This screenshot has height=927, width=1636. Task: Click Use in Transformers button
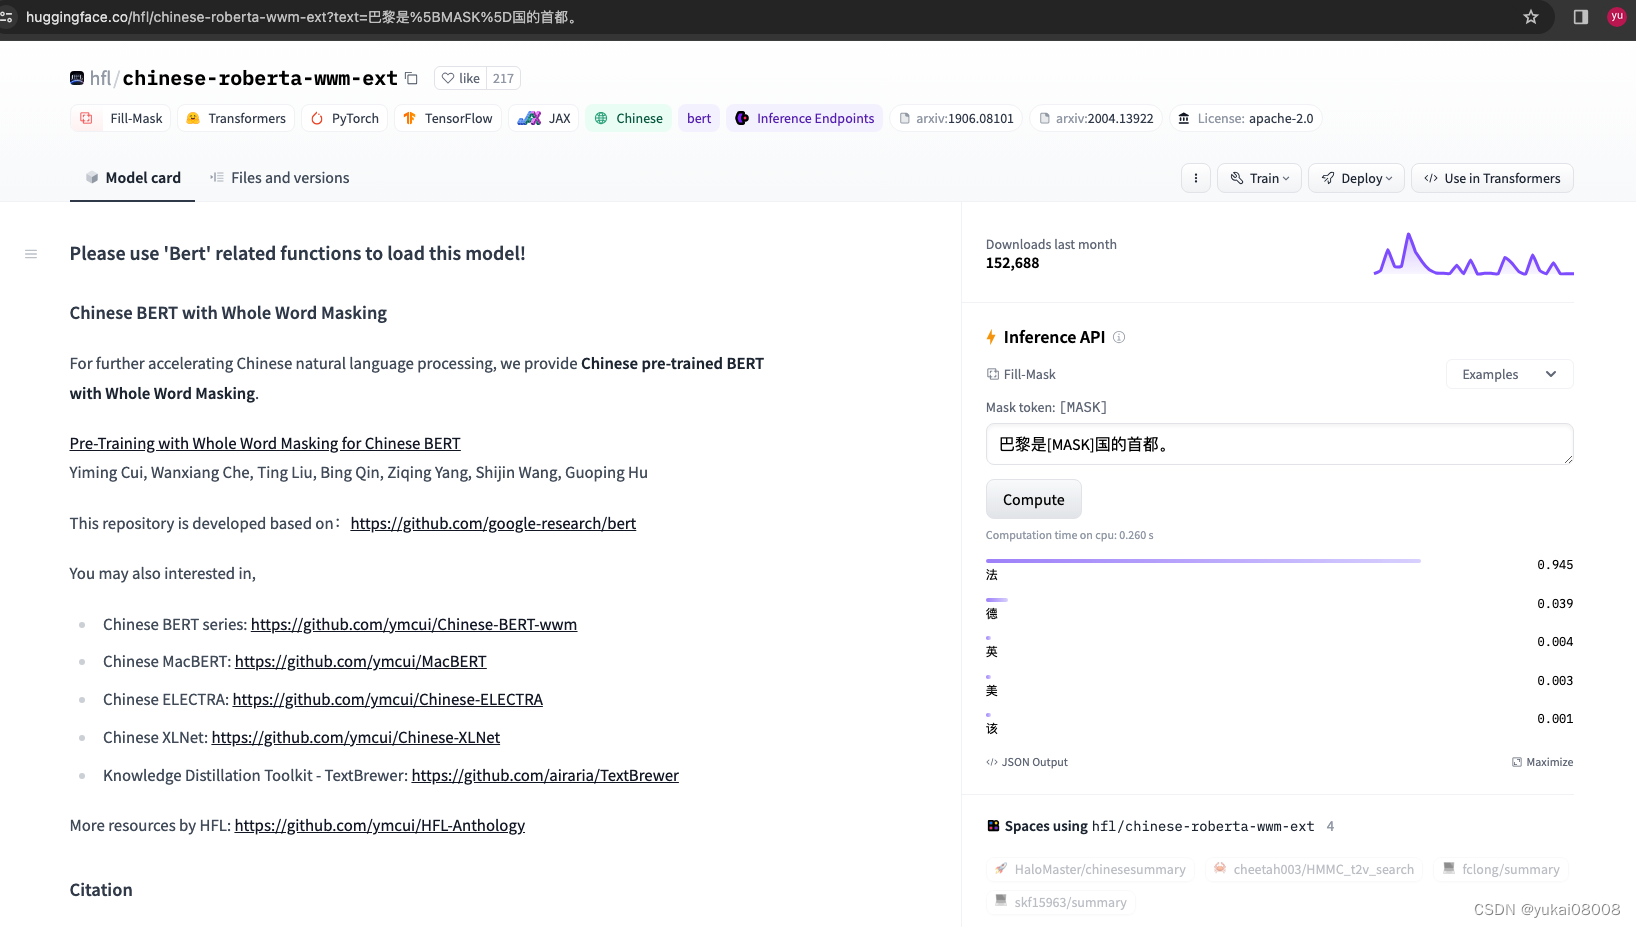pos(1492,178)
